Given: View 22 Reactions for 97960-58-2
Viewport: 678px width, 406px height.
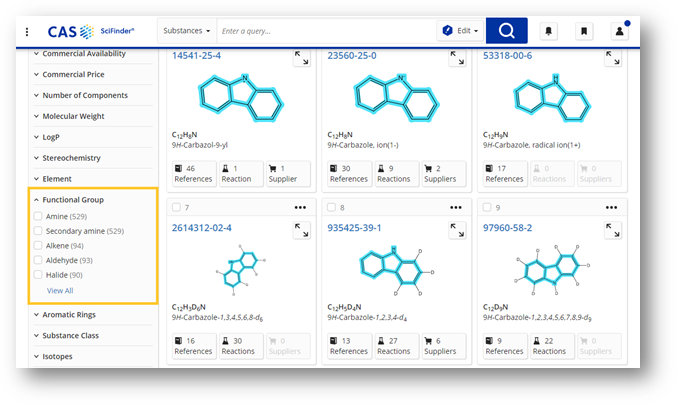Looking at the screenshot, I should click(553, 346).
